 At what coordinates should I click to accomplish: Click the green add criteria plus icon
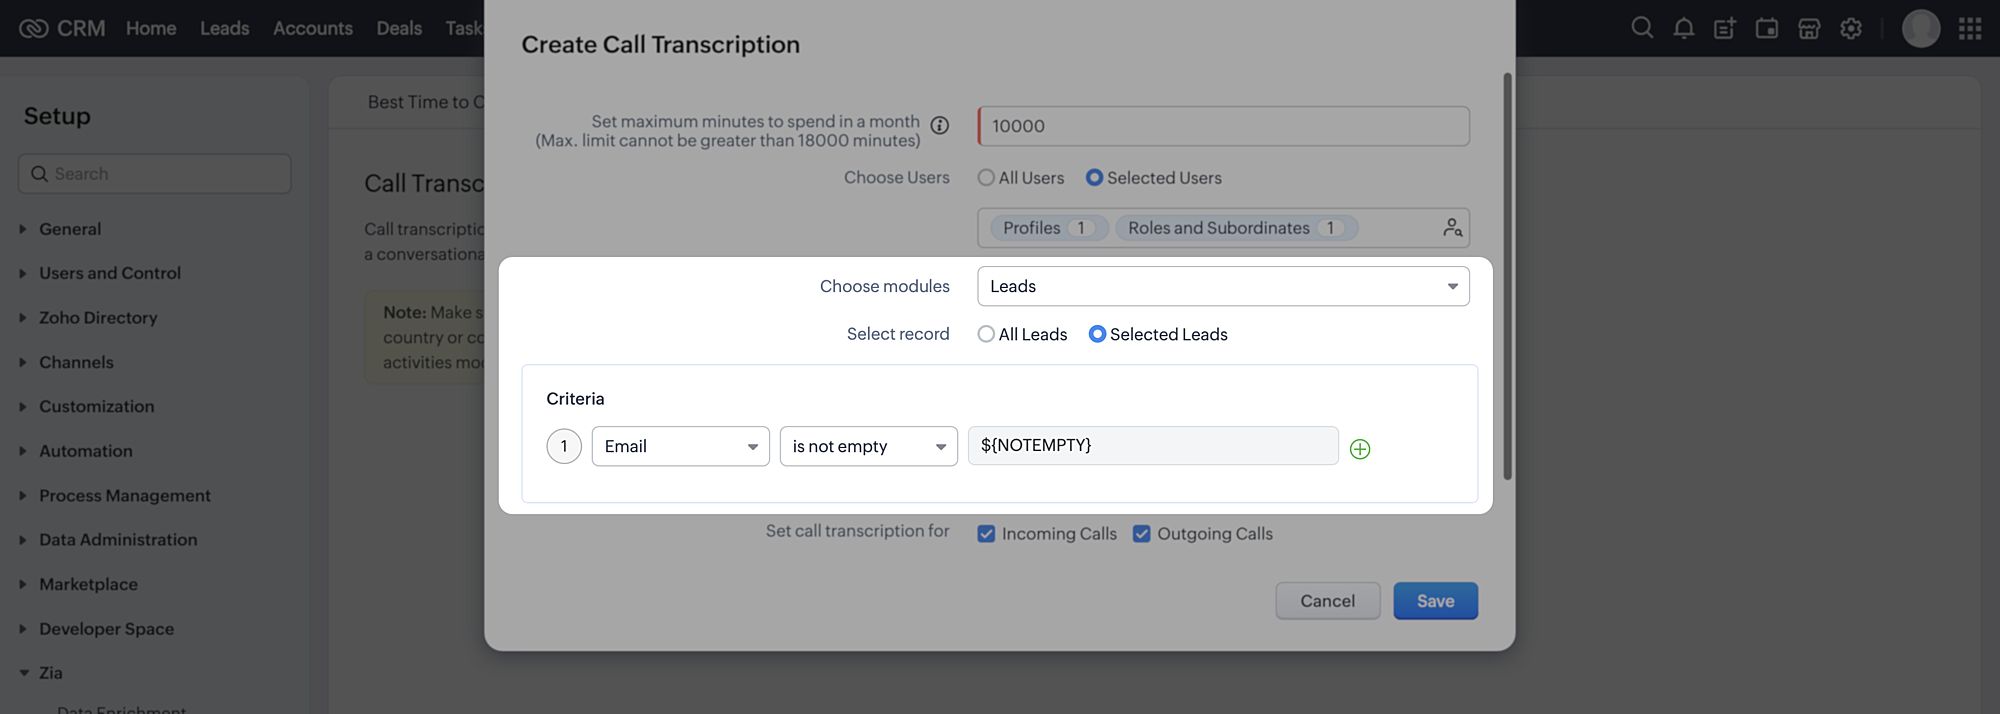click(x=1360, y=449)
